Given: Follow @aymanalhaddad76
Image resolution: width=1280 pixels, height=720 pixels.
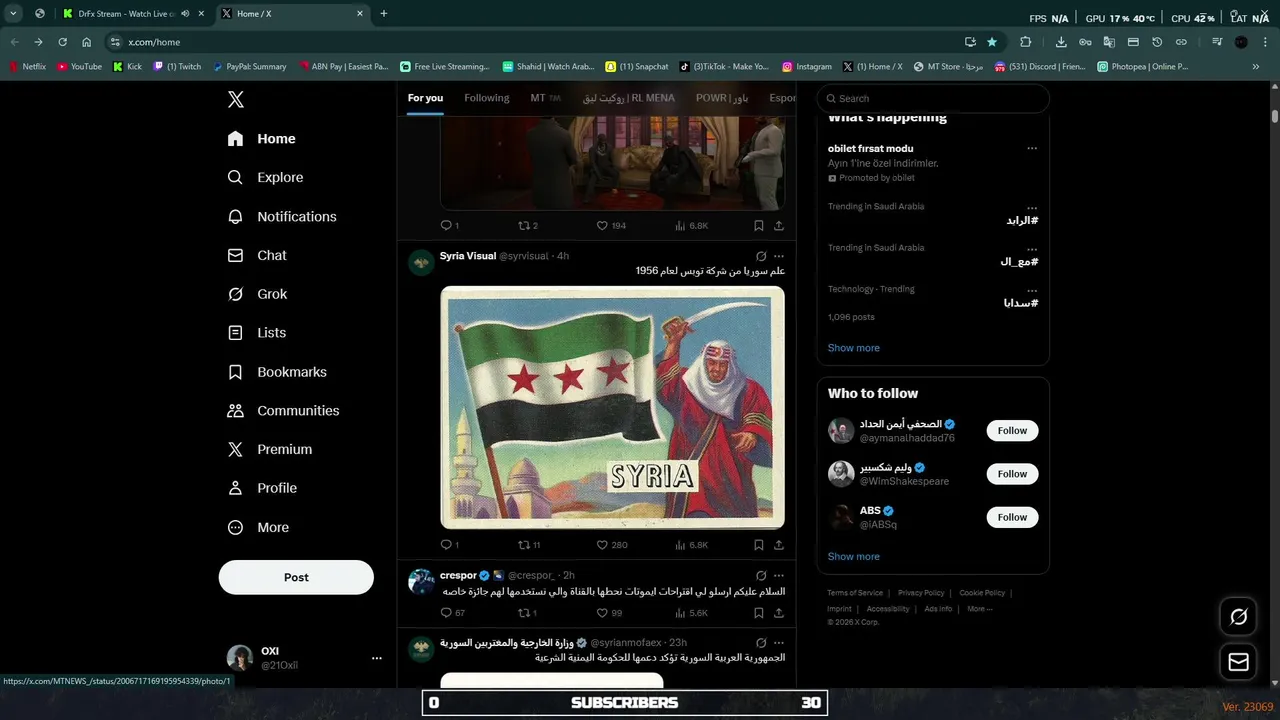Looking at the screenshot, I should pyautogui.click(x=1012, y=430).
